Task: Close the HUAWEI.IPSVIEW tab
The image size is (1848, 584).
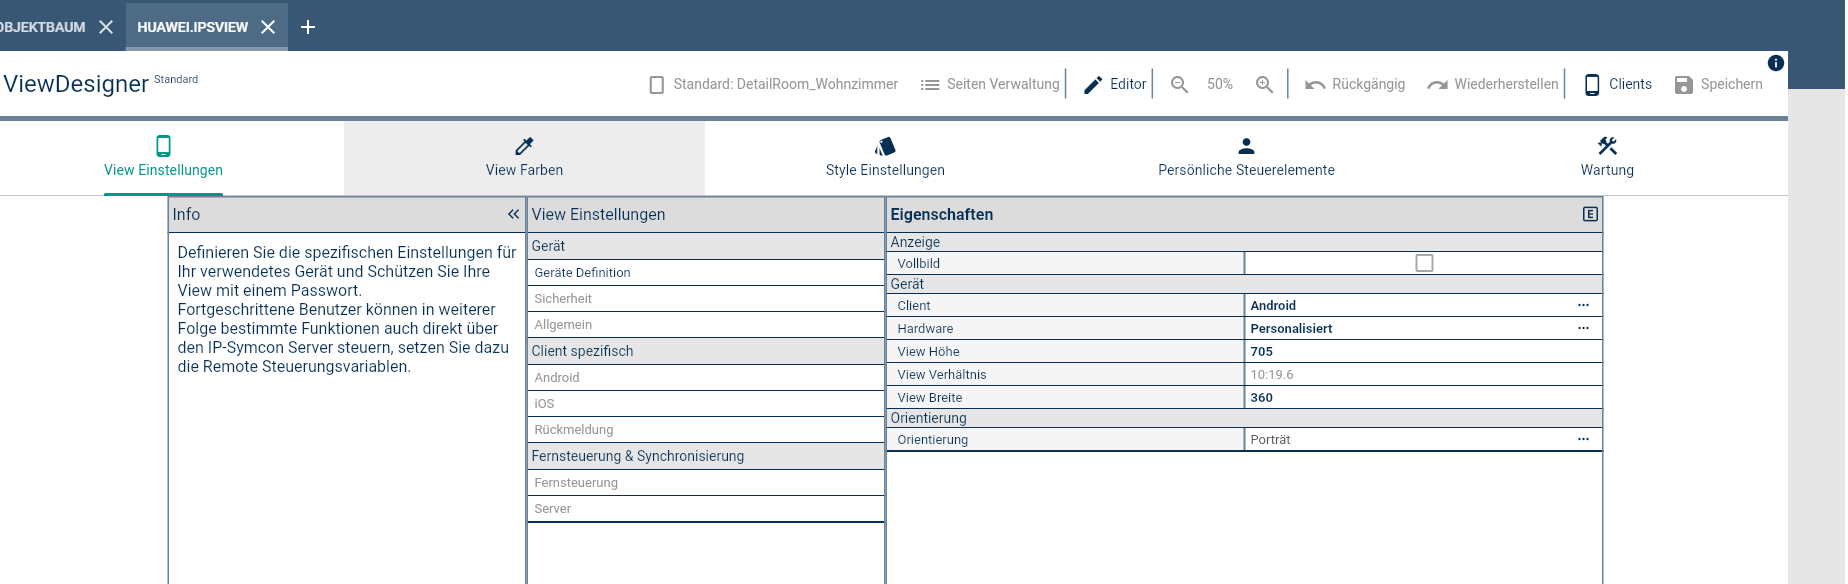Action: point(268,27)
